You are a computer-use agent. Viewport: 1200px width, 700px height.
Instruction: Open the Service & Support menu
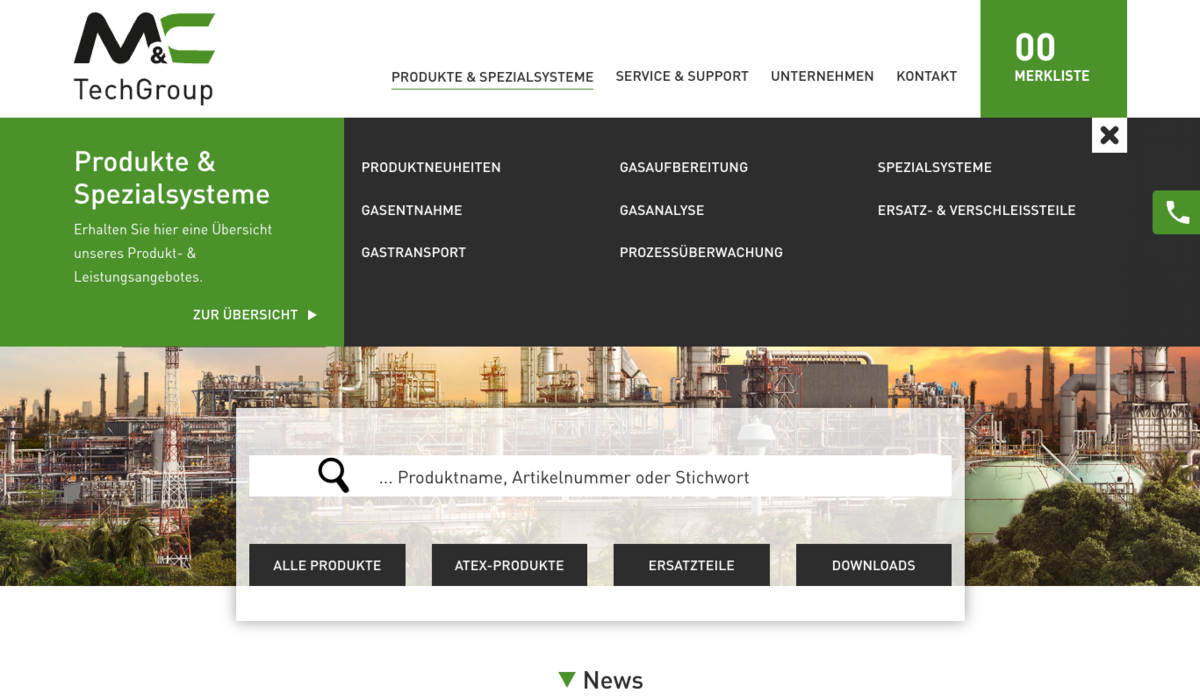pyautogui.click(x=682, y=76)
